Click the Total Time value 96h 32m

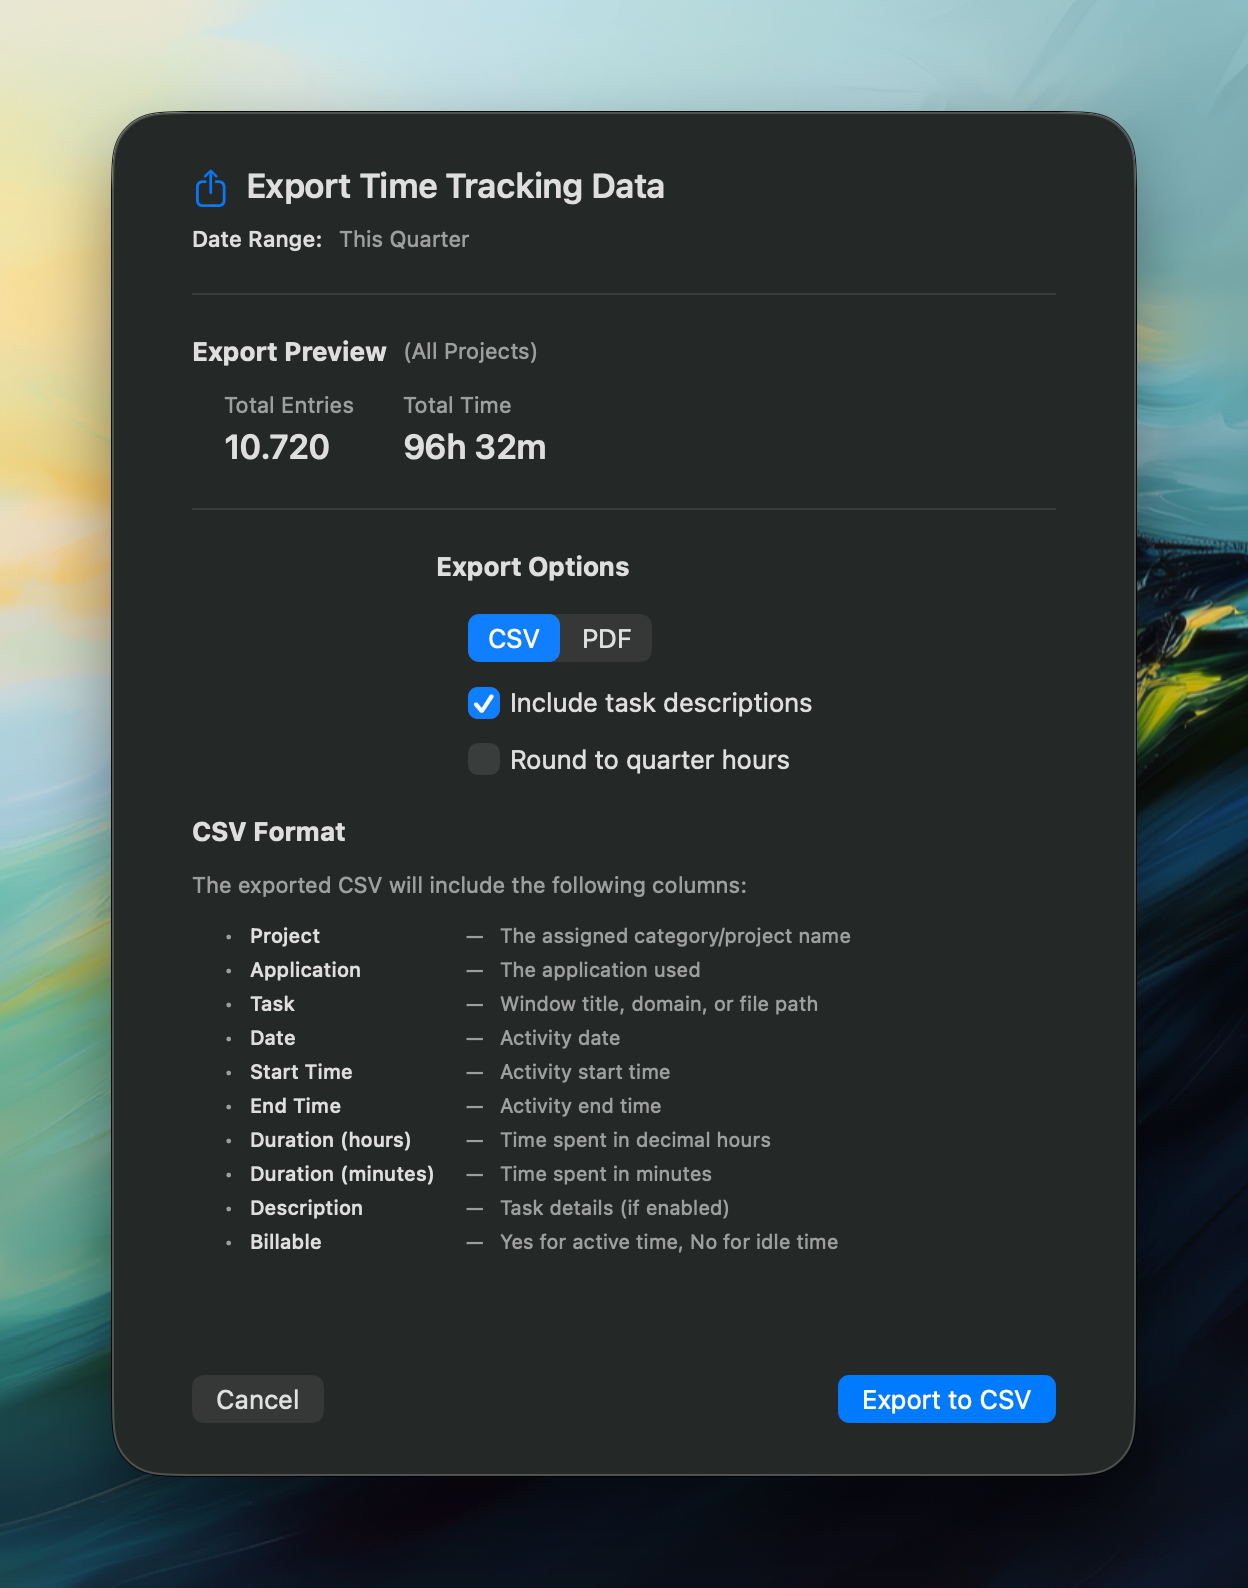(474, 446)
